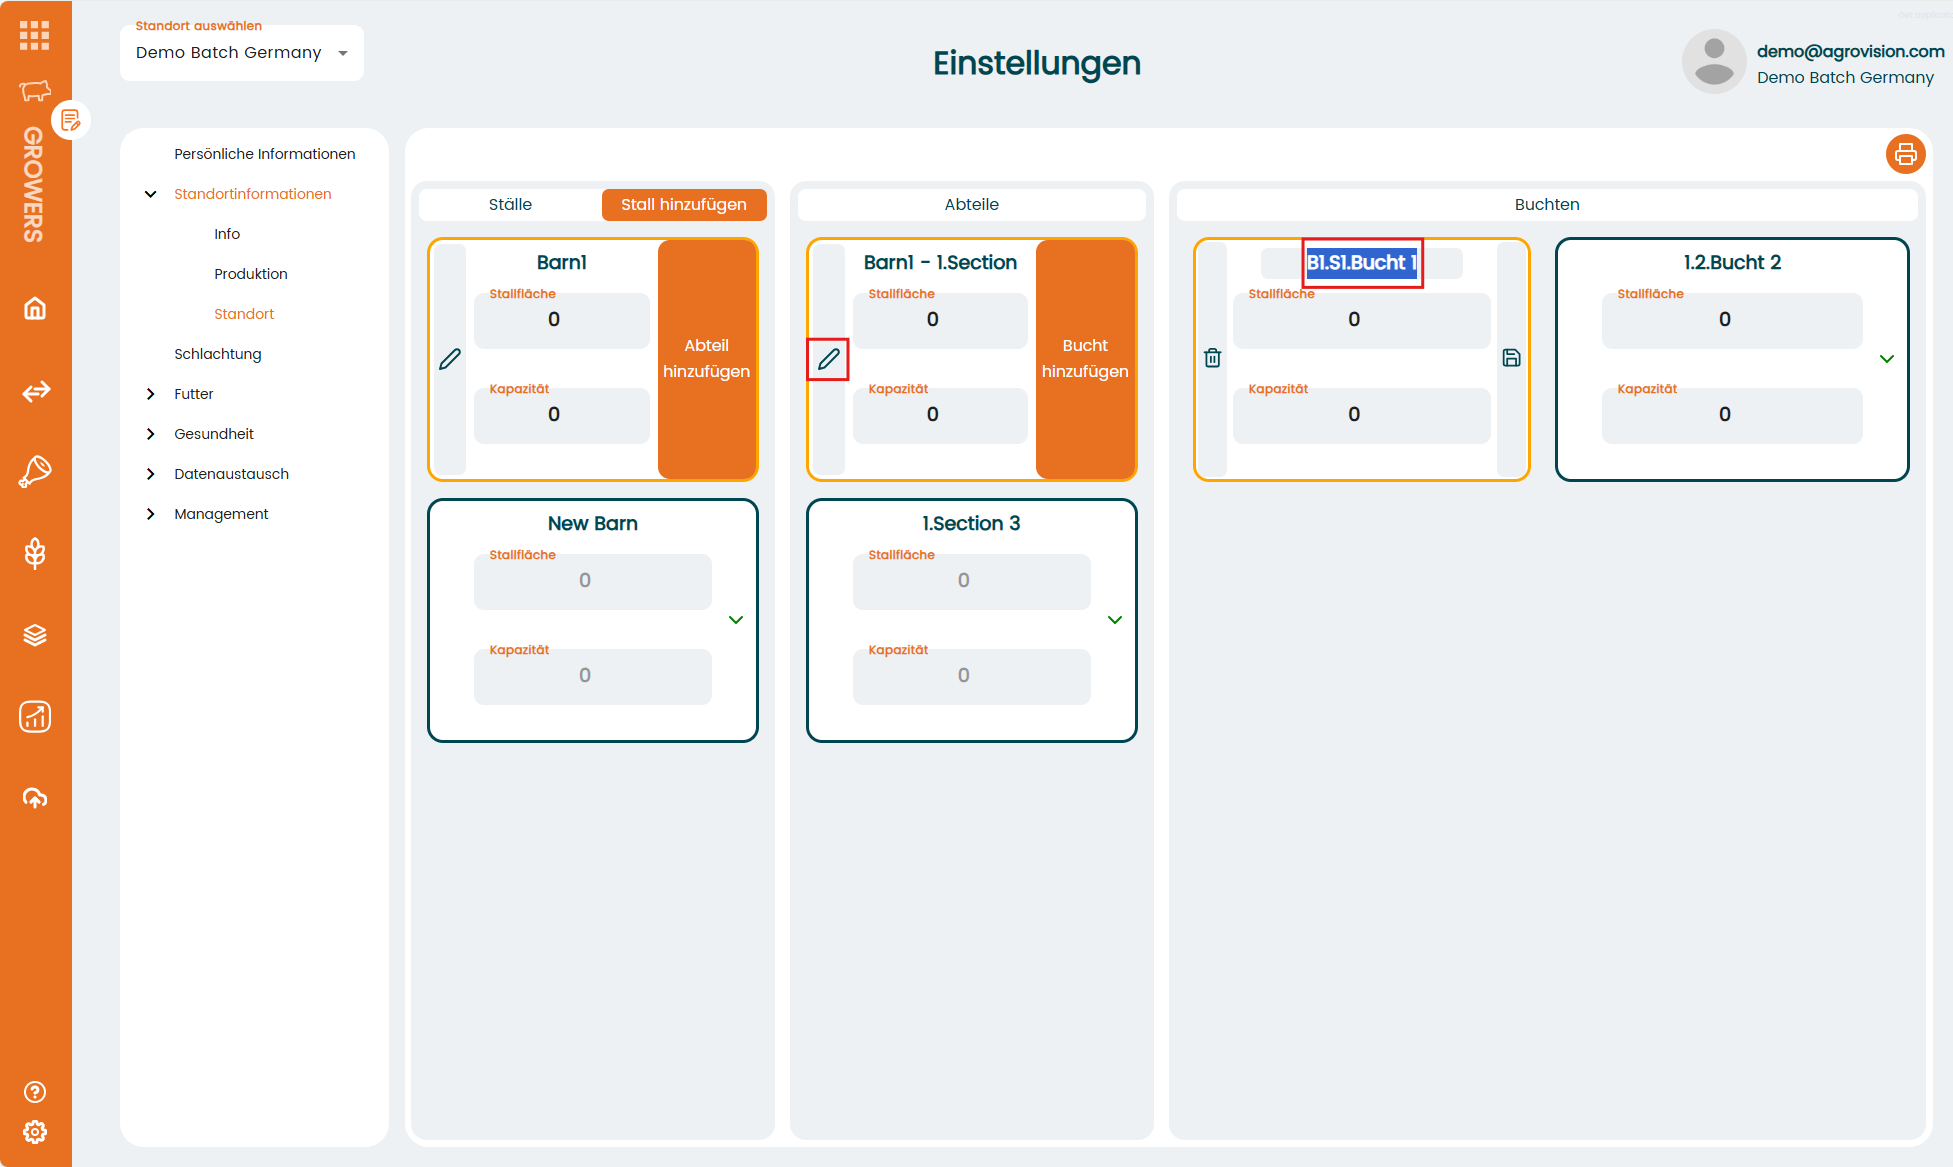Image resolution: width=1953 pixels, height=1167 pixels.
Task: Click the trash icon on B1.S1.Bucht 1
Action: (1212, 358)
